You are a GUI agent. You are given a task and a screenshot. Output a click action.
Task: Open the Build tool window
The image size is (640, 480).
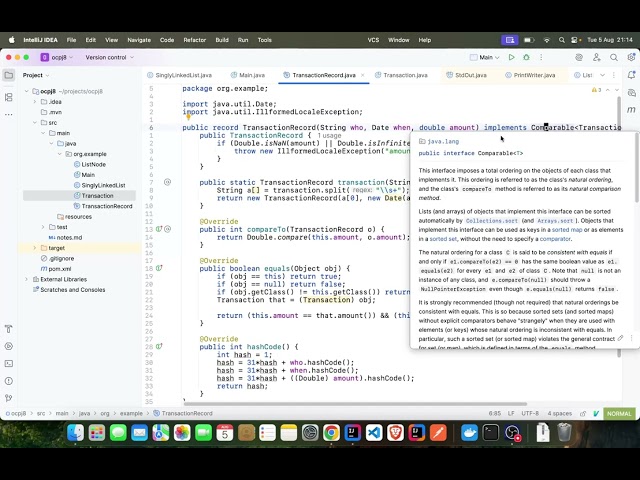(9, 329)
